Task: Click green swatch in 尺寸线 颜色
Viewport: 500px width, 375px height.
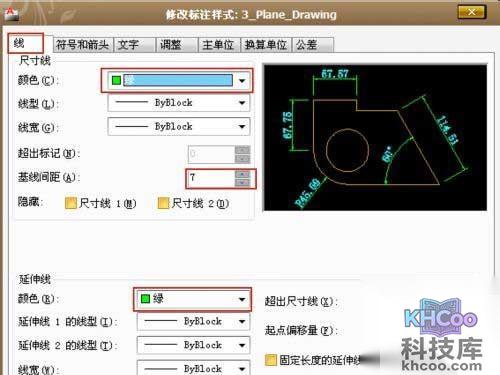Action: click(116, 80)
